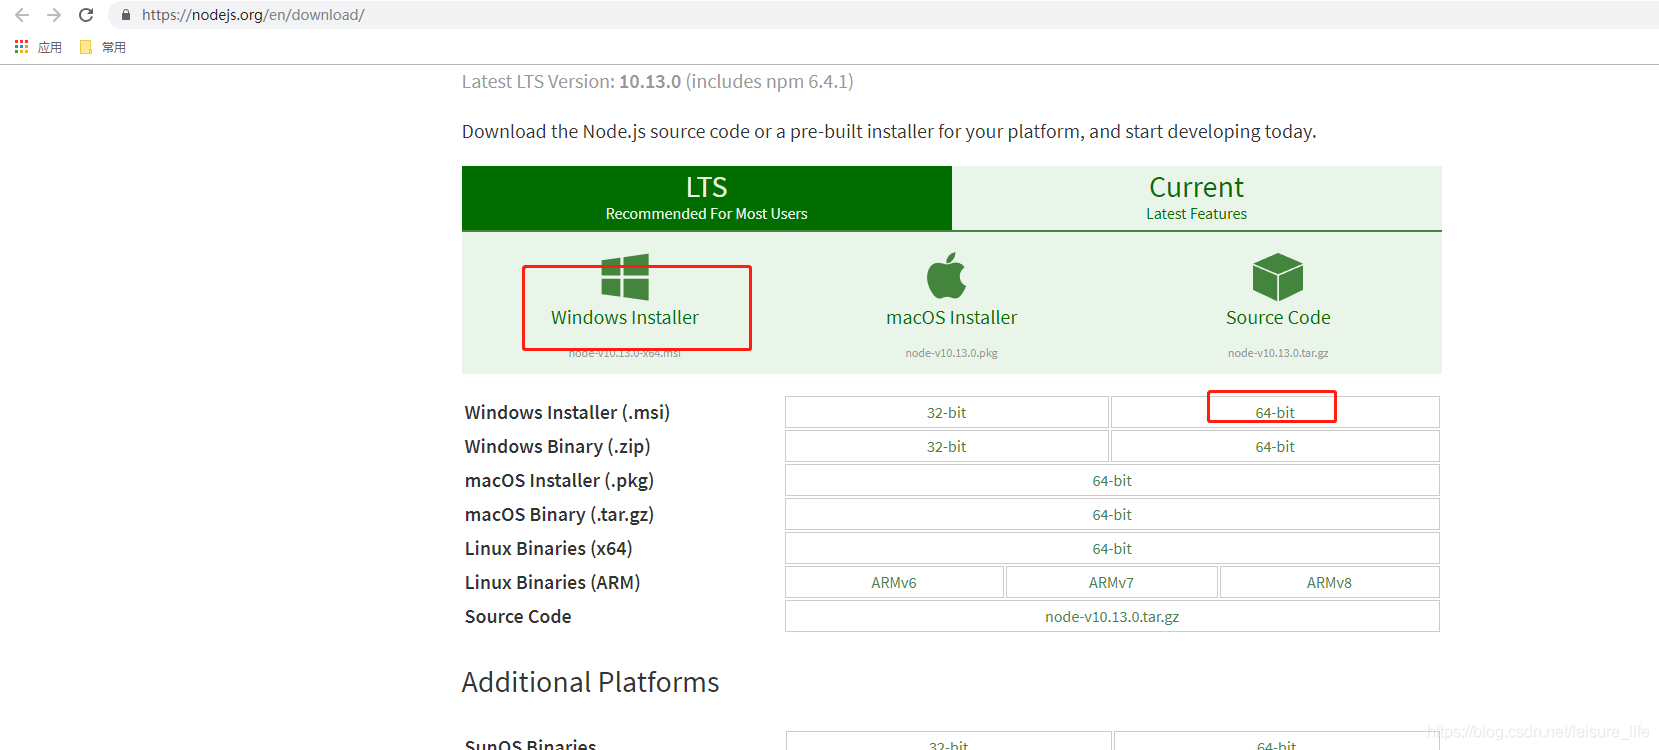Download Windows Binary (.zip) 64-bit
The image size is (1659, 750).
pos(1275,446)
